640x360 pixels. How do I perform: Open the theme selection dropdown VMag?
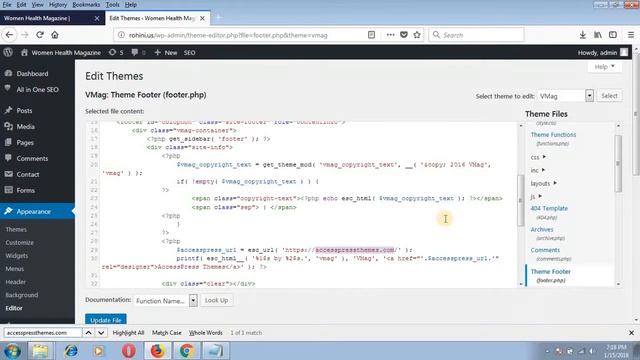565,96
